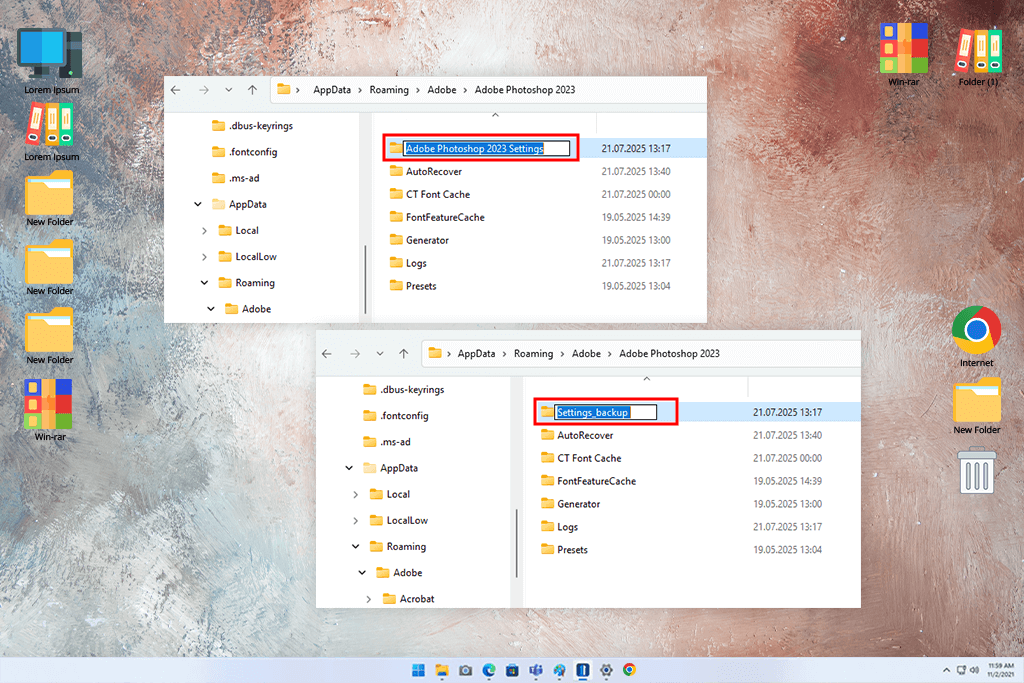The width and height of the screenshot is (1024, 683).
Task: Show hidden system tray icons
Action: point(946,670)
